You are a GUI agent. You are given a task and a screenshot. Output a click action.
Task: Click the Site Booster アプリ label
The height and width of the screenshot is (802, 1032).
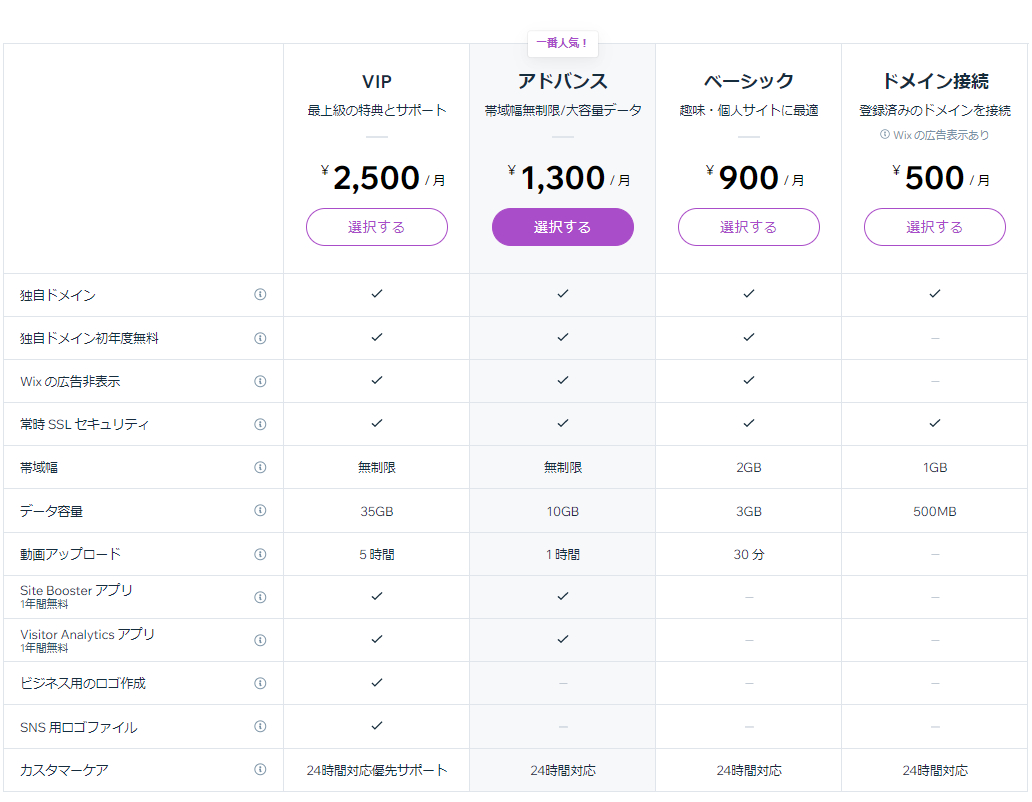[76, 590]
